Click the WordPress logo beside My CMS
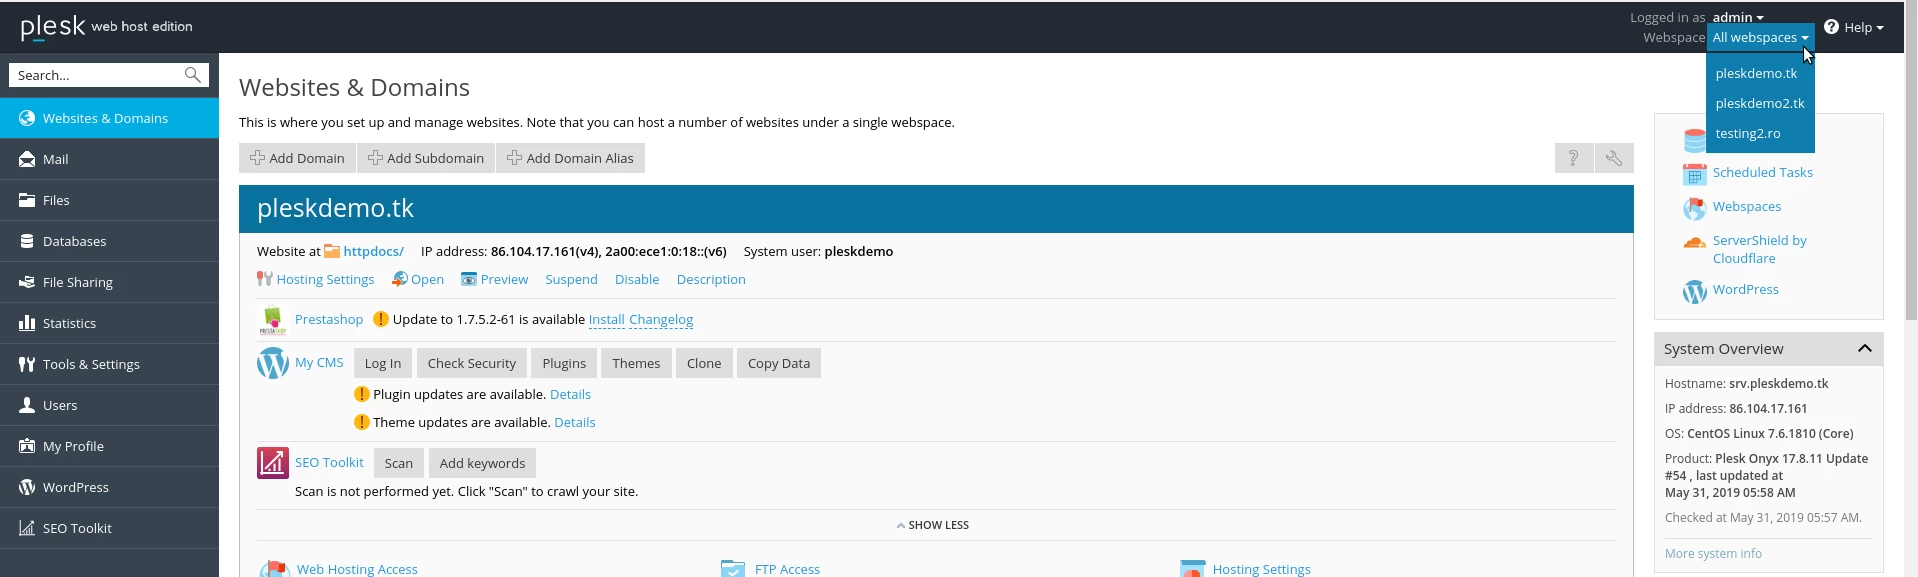This screenshot has width=1918, height=577. pyautogui.click(x=272, y=363)
